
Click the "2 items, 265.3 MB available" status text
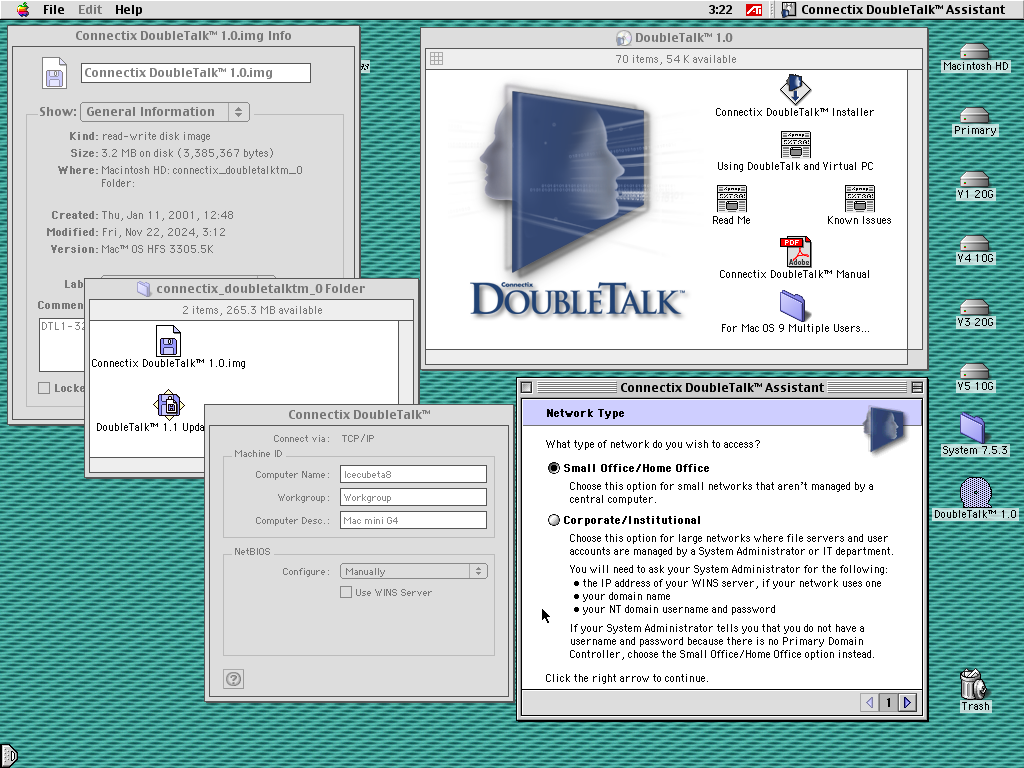tap(252, 310)
